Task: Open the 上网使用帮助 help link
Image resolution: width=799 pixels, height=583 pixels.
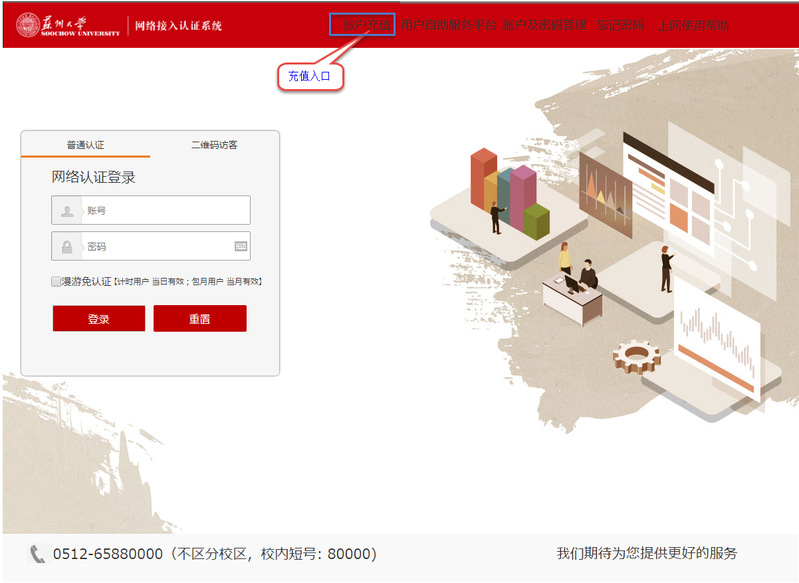Action: pos(694,25)
